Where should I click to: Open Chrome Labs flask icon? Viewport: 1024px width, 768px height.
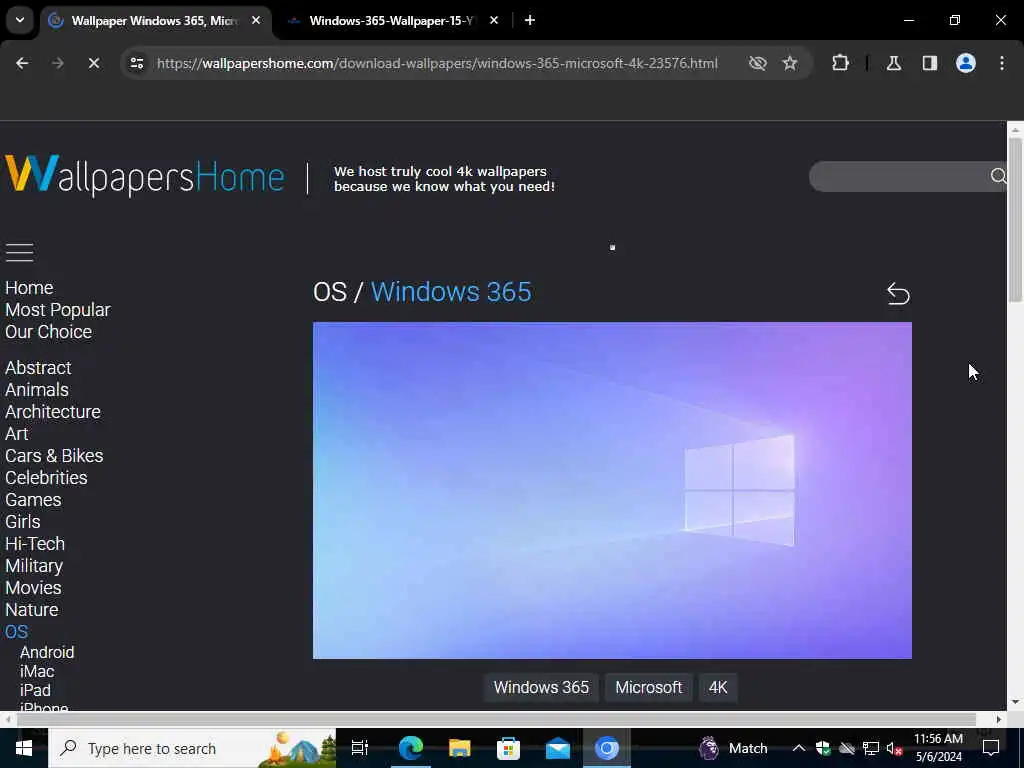(x=894, y=63)
